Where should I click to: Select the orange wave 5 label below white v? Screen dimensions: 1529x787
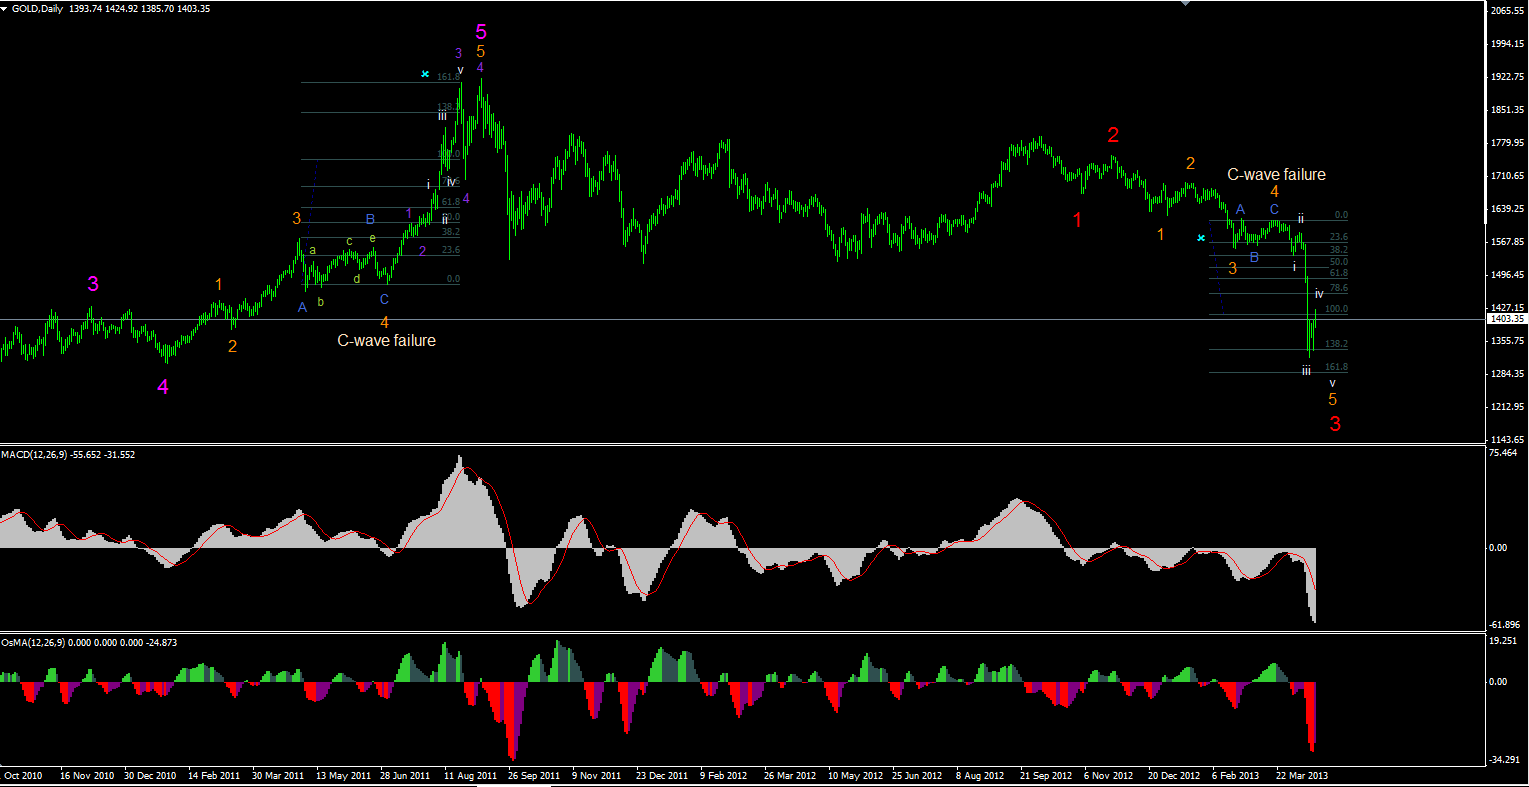tap(1333, 400)
